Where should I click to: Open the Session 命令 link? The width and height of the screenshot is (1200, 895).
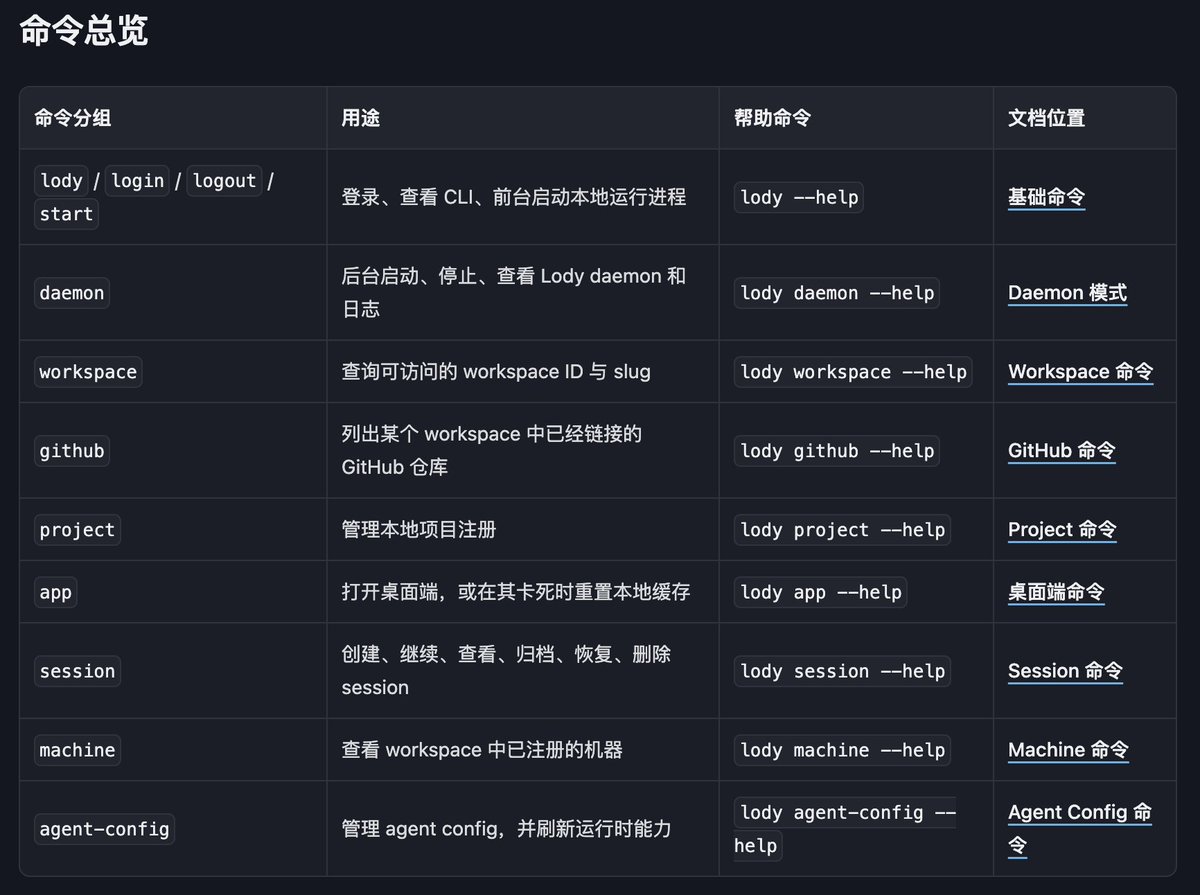tap(1065, 671)
